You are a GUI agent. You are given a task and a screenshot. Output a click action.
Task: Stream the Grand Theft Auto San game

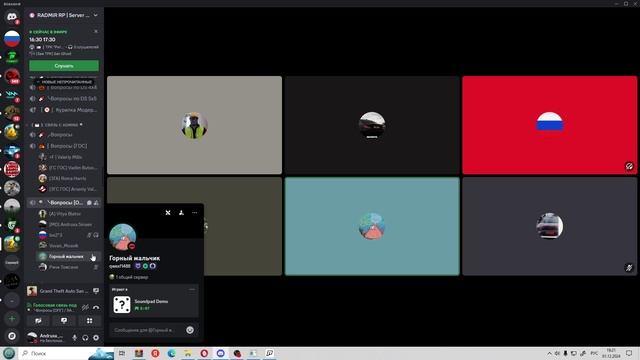point(96,291)
